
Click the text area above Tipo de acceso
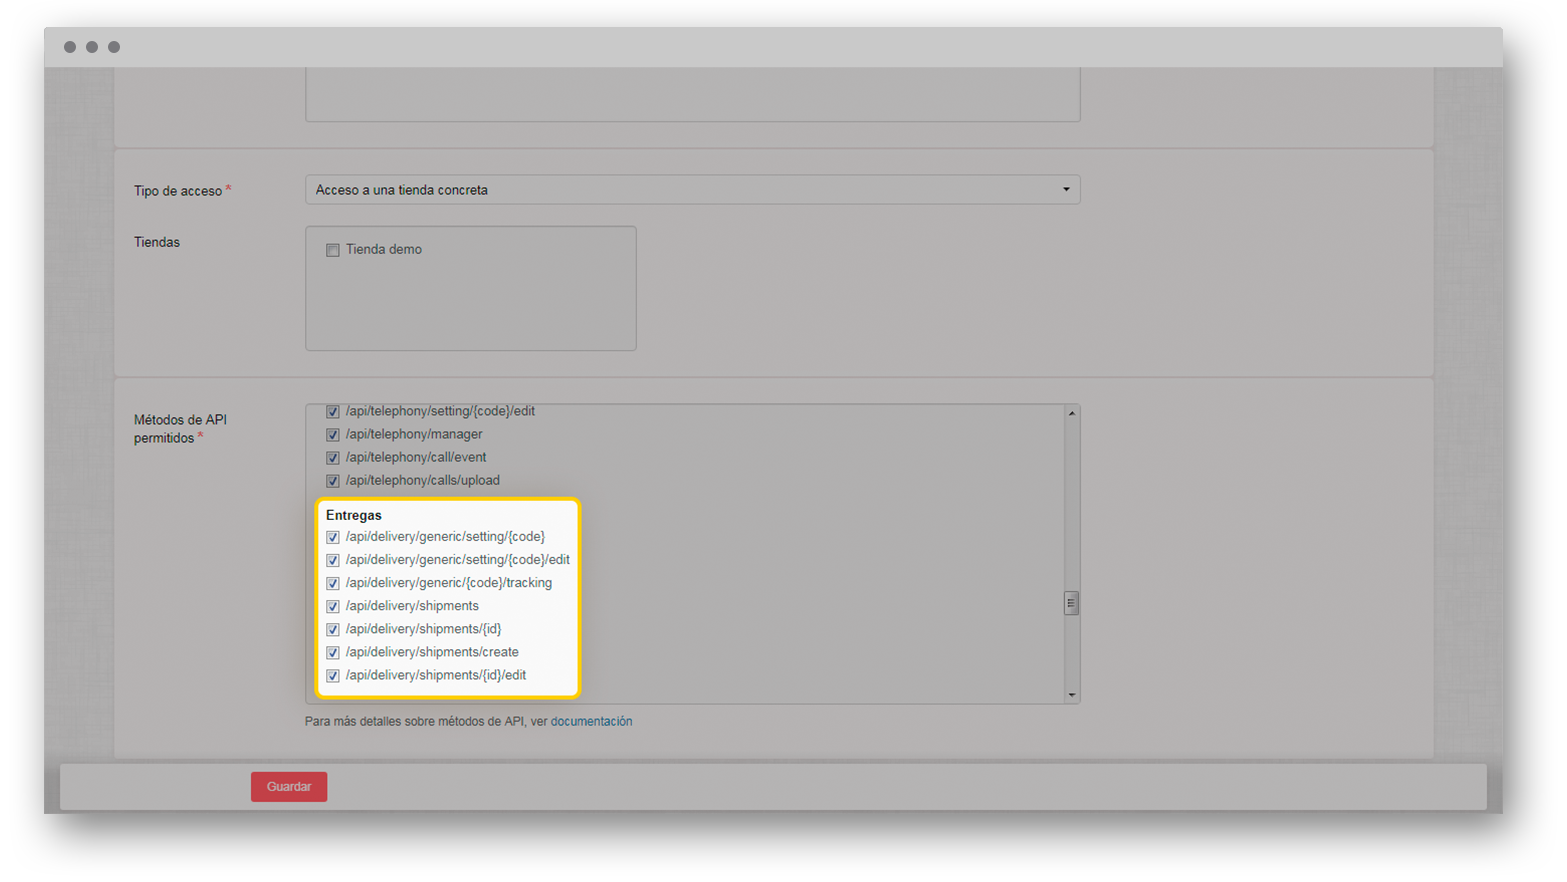(x=692, y=94)
